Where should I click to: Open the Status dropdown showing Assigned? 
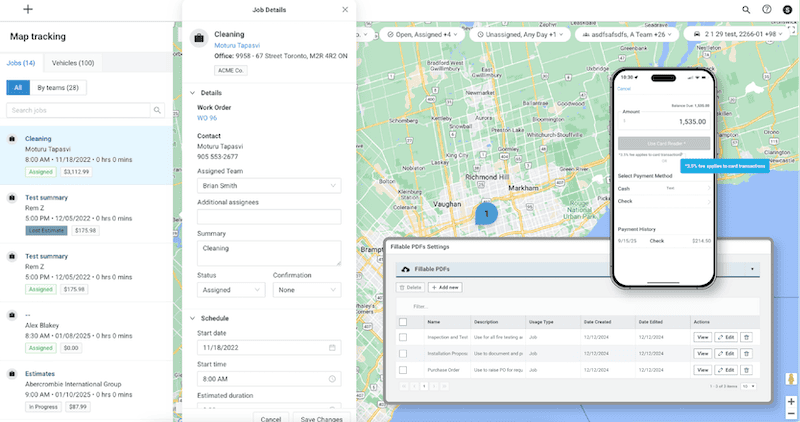coord(231,289)
